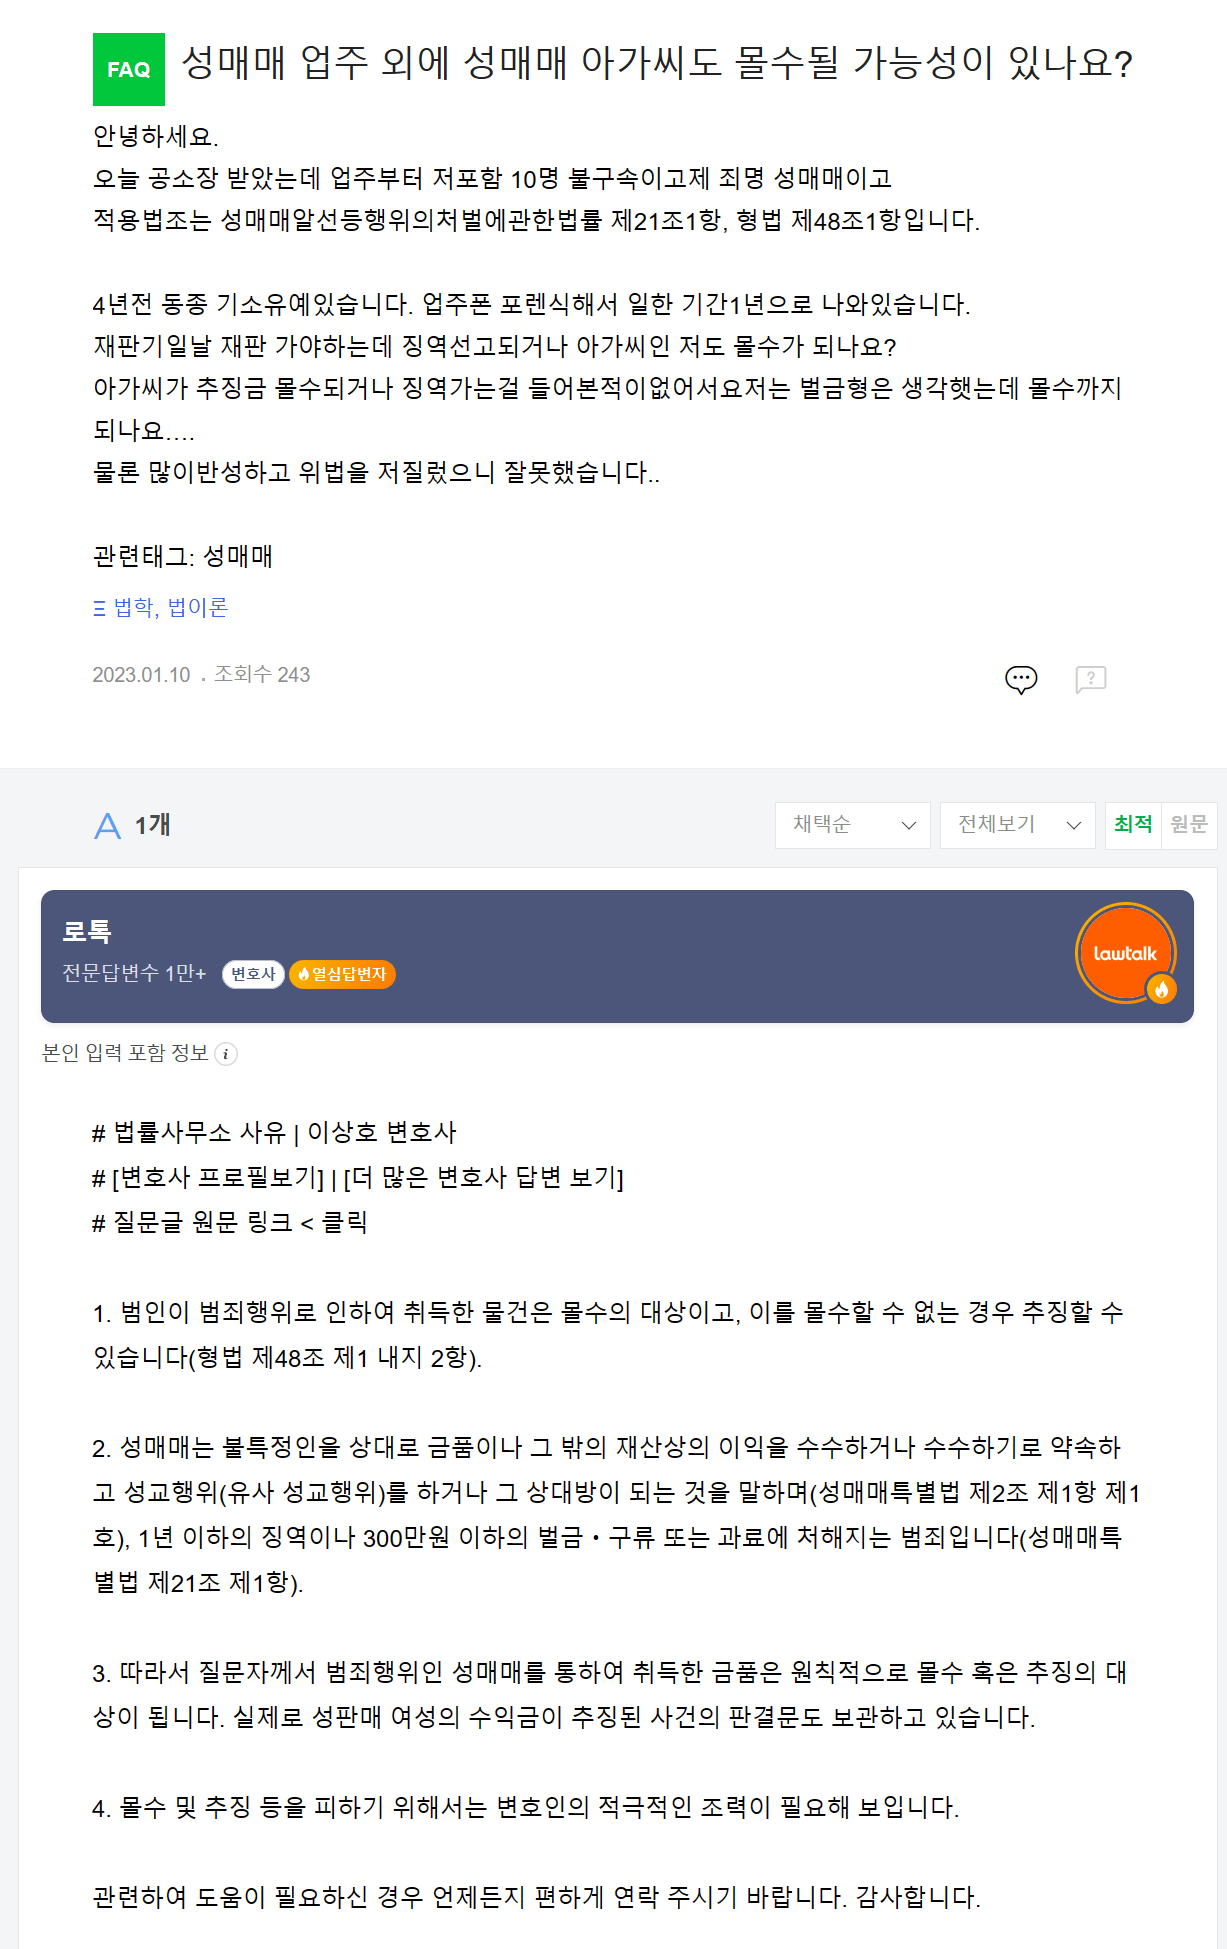Click the 전문답변수 1만+ label
The width and height of the screenshot is (1227, 1949).
tap(134, 973)
